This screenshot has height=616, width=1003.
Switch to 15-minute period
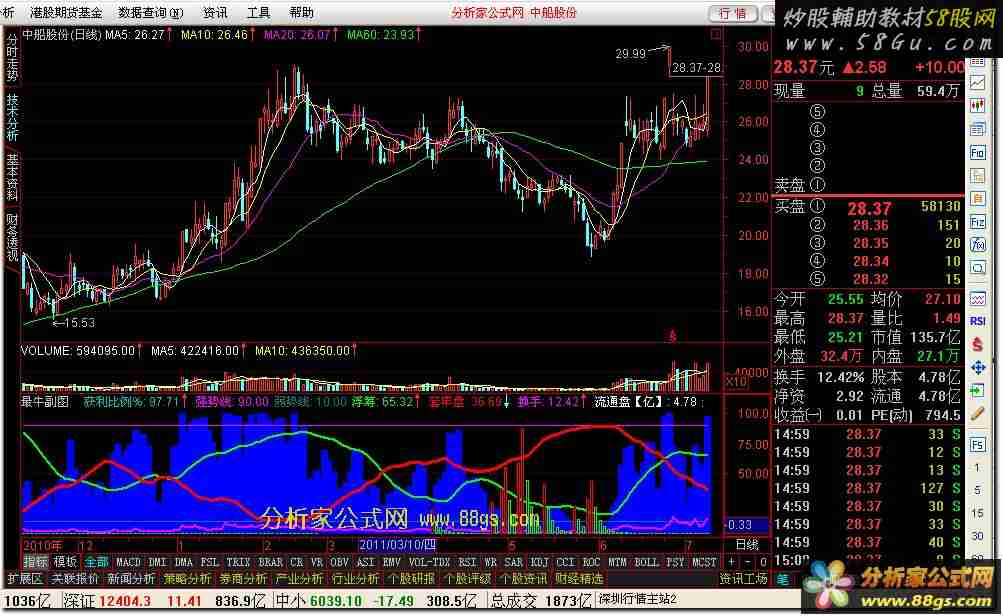pyautogui.click(x=977, y=513)
